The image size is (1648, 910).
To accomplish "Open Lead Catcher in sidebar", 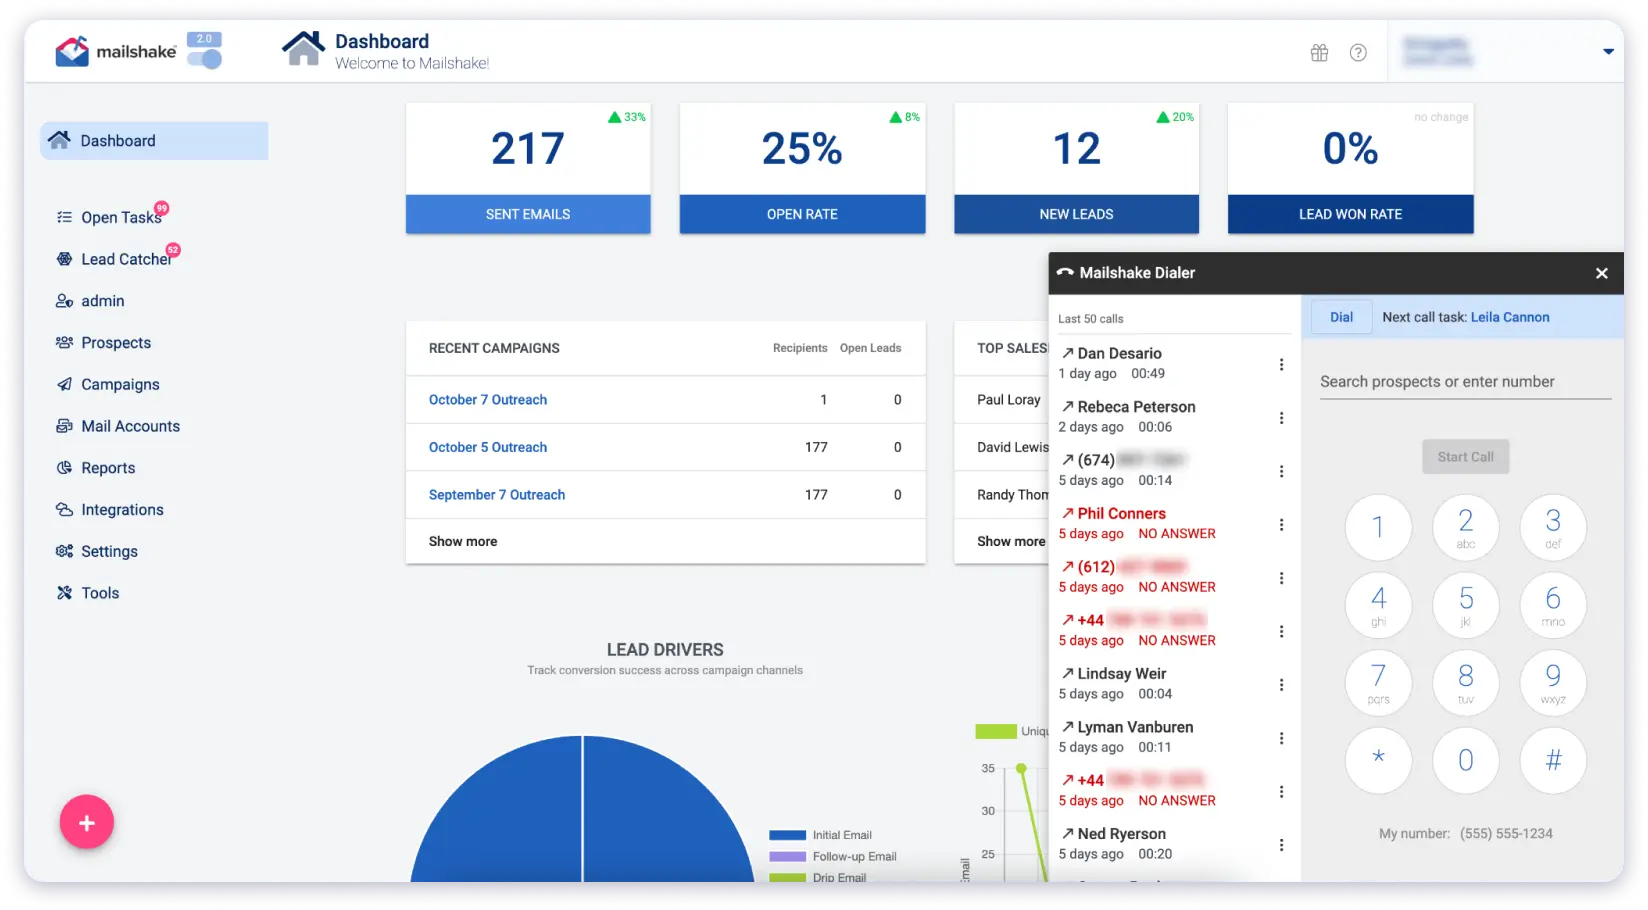I will point(125,259).
